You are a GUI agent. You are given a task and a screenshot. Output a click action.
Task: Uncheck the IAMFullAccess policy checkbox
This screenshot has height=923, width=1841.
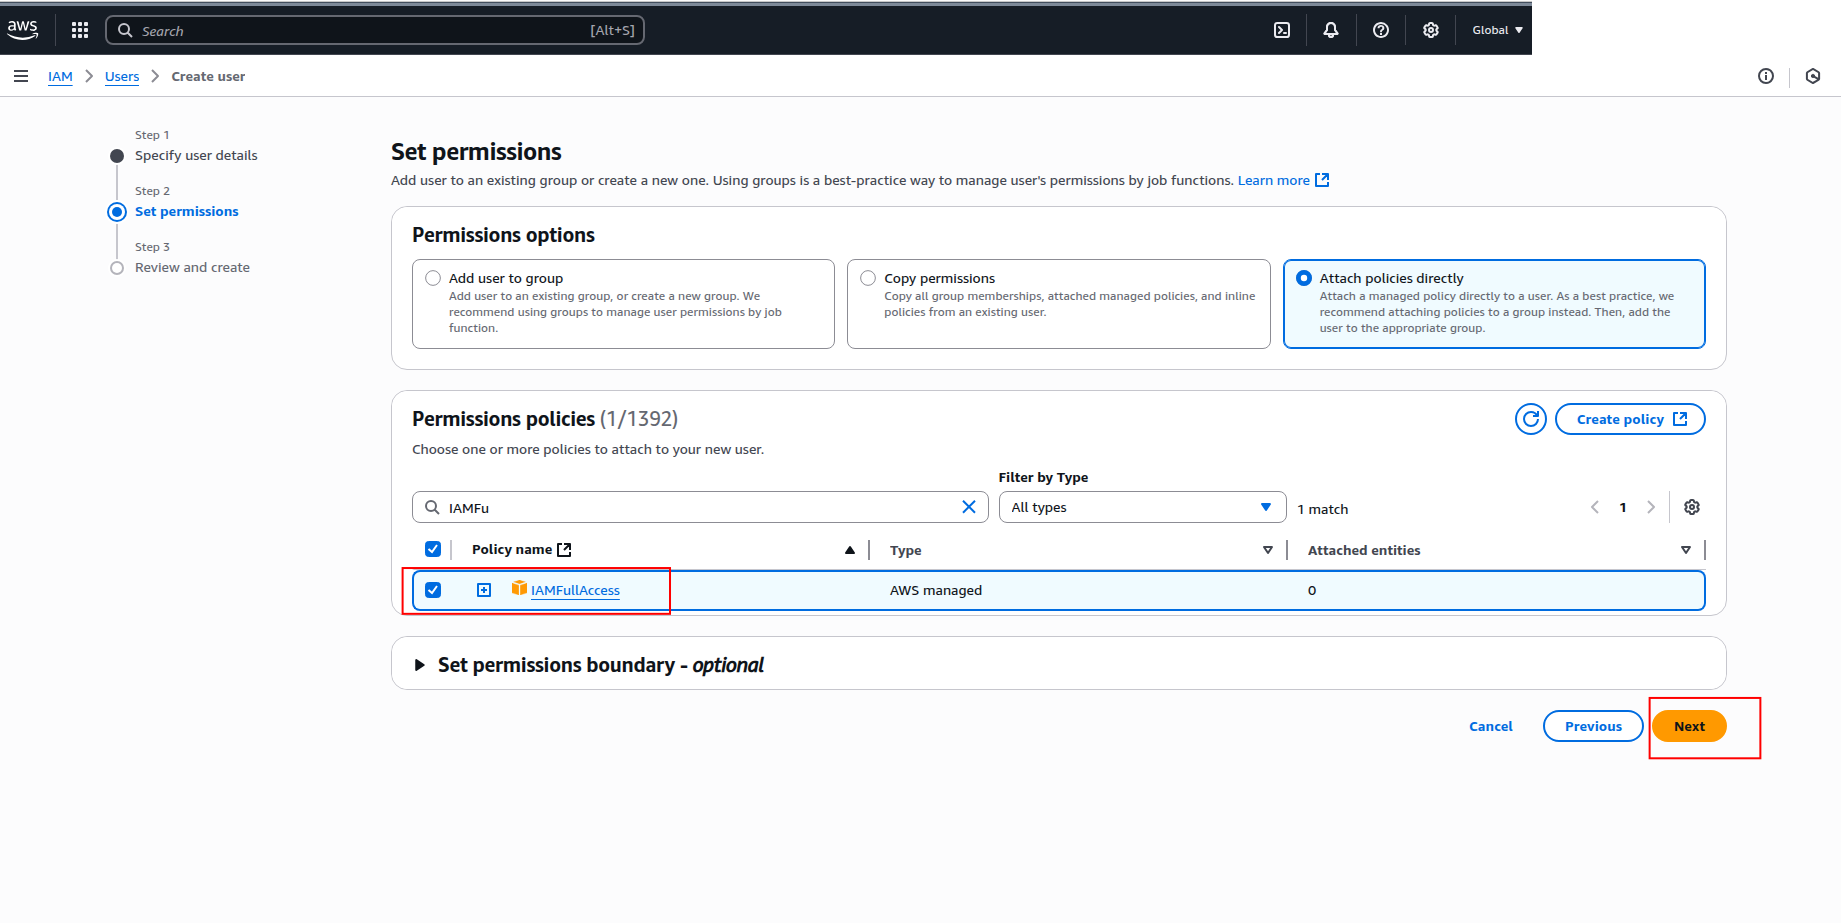tap(433, 590)
